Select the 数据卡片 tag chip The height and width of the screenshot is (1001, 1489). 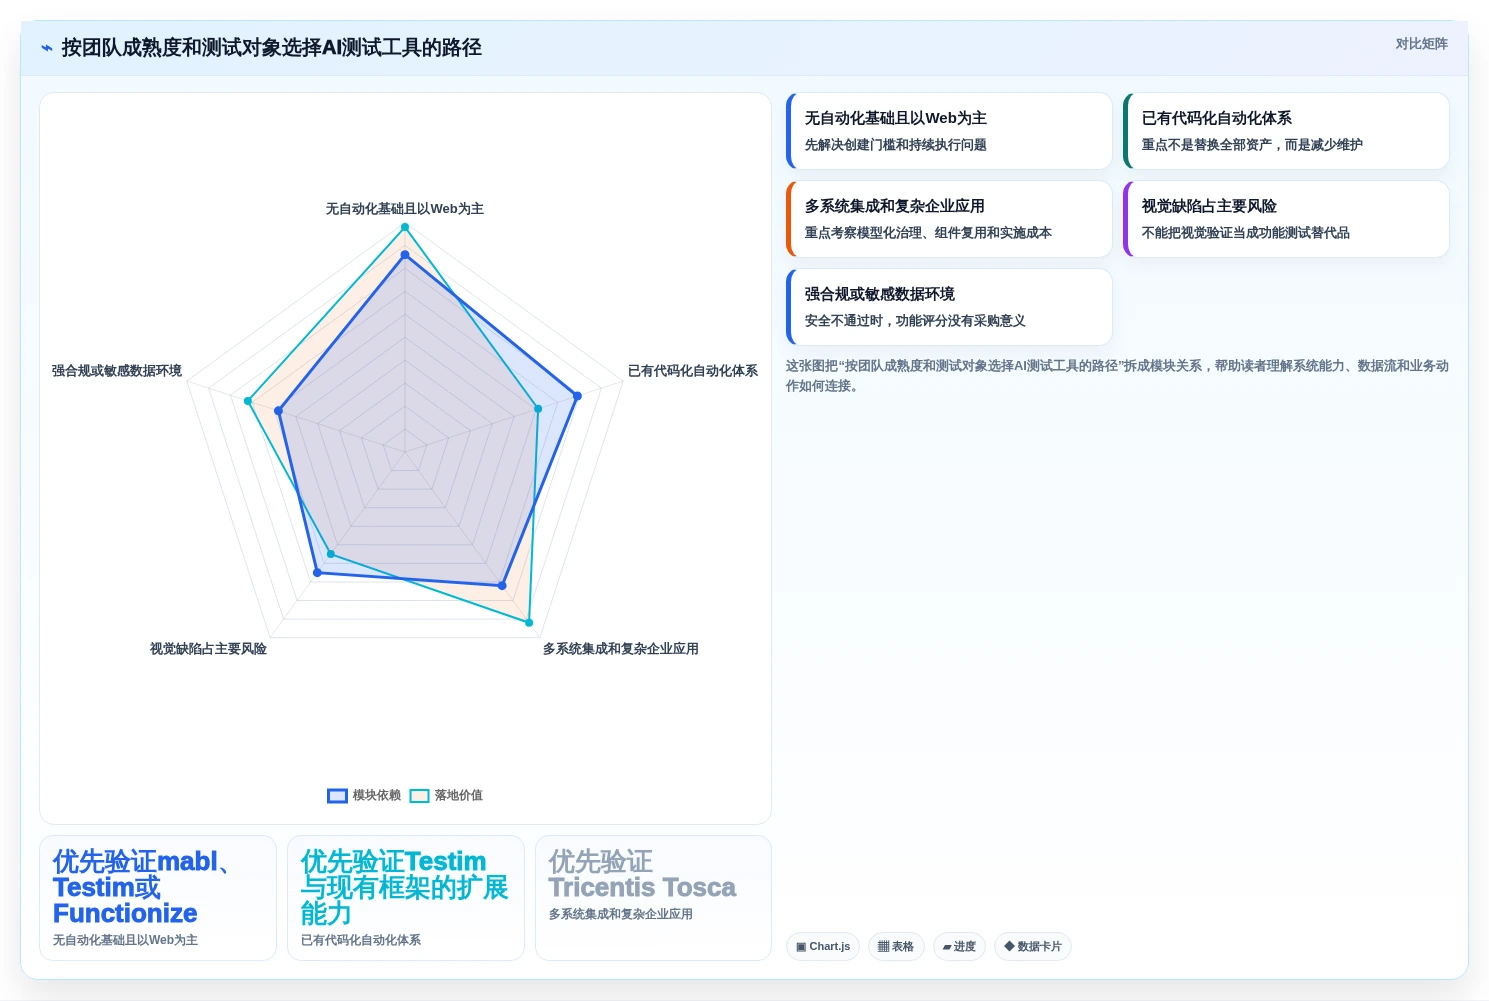pyautogui.click(x=1033, y=946)
